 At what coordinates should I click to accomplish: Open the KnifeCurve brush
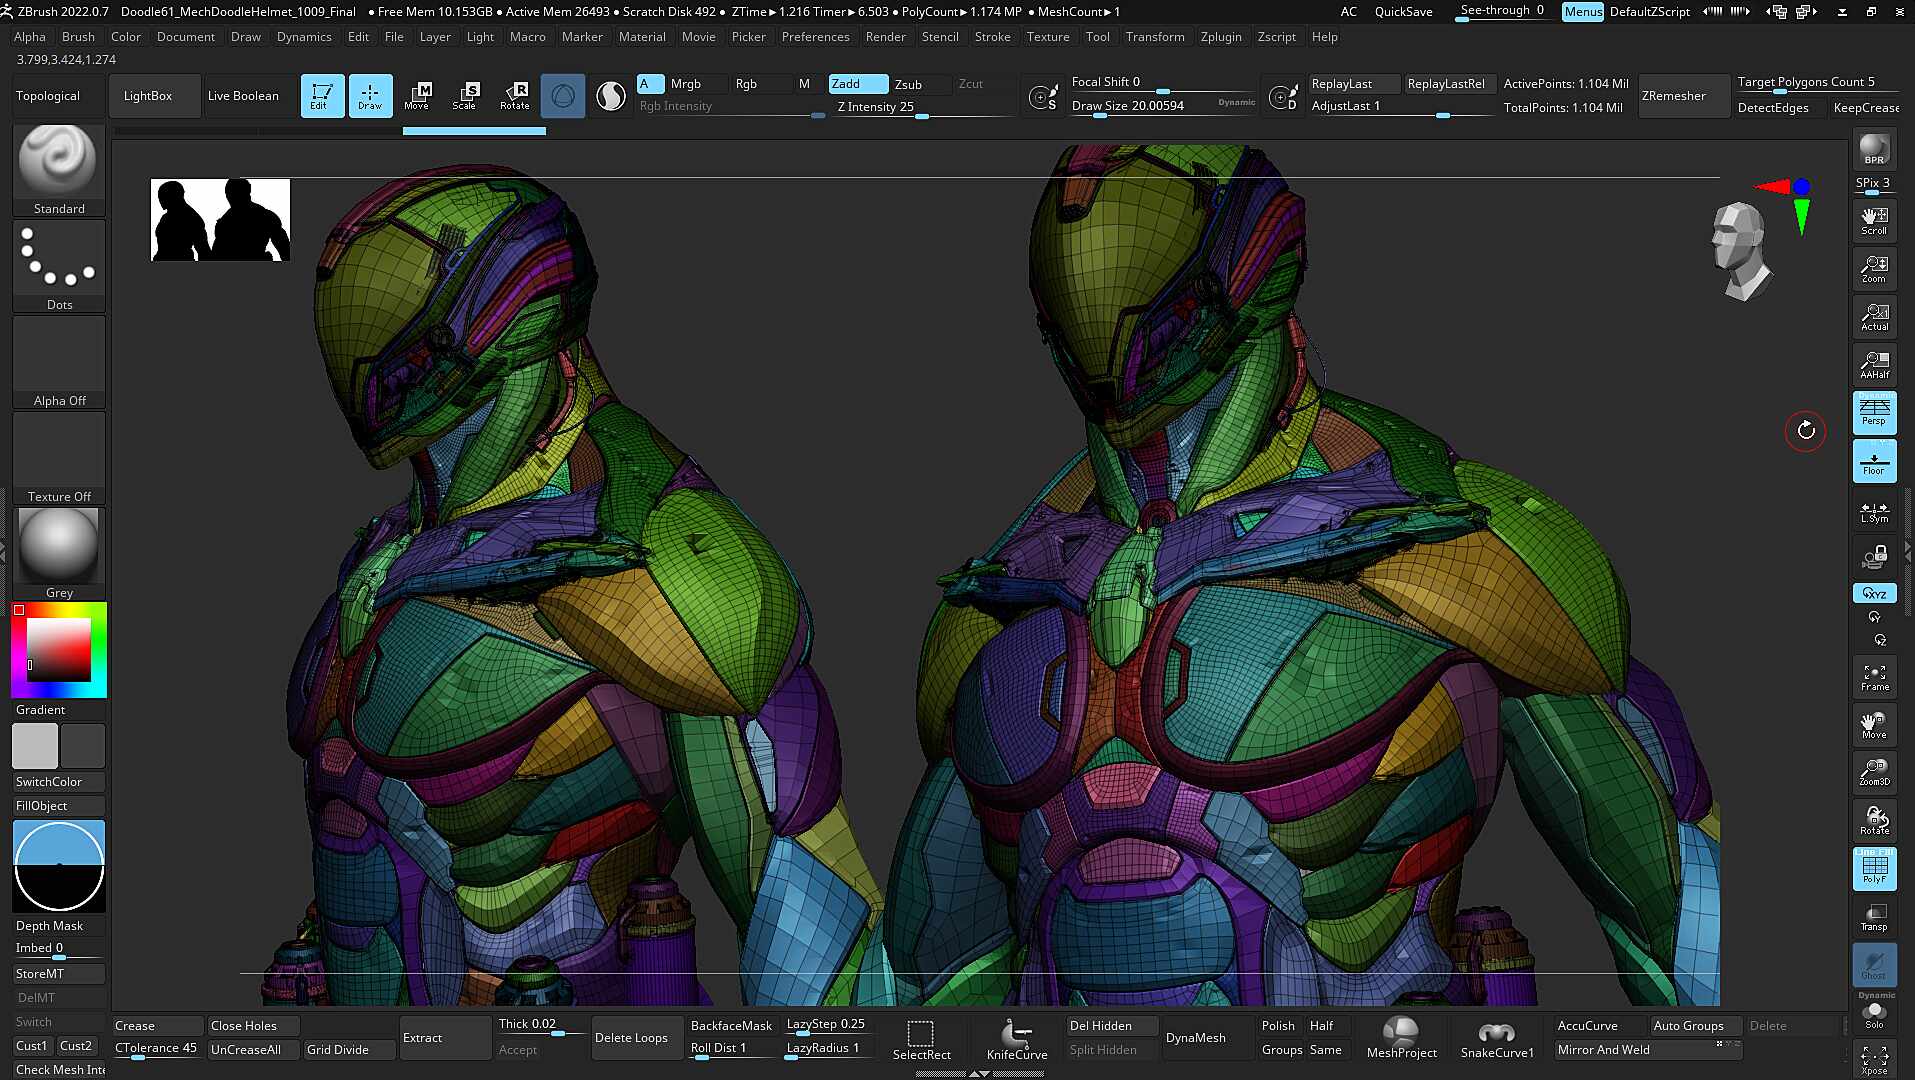click(x=1017, y=1039)
